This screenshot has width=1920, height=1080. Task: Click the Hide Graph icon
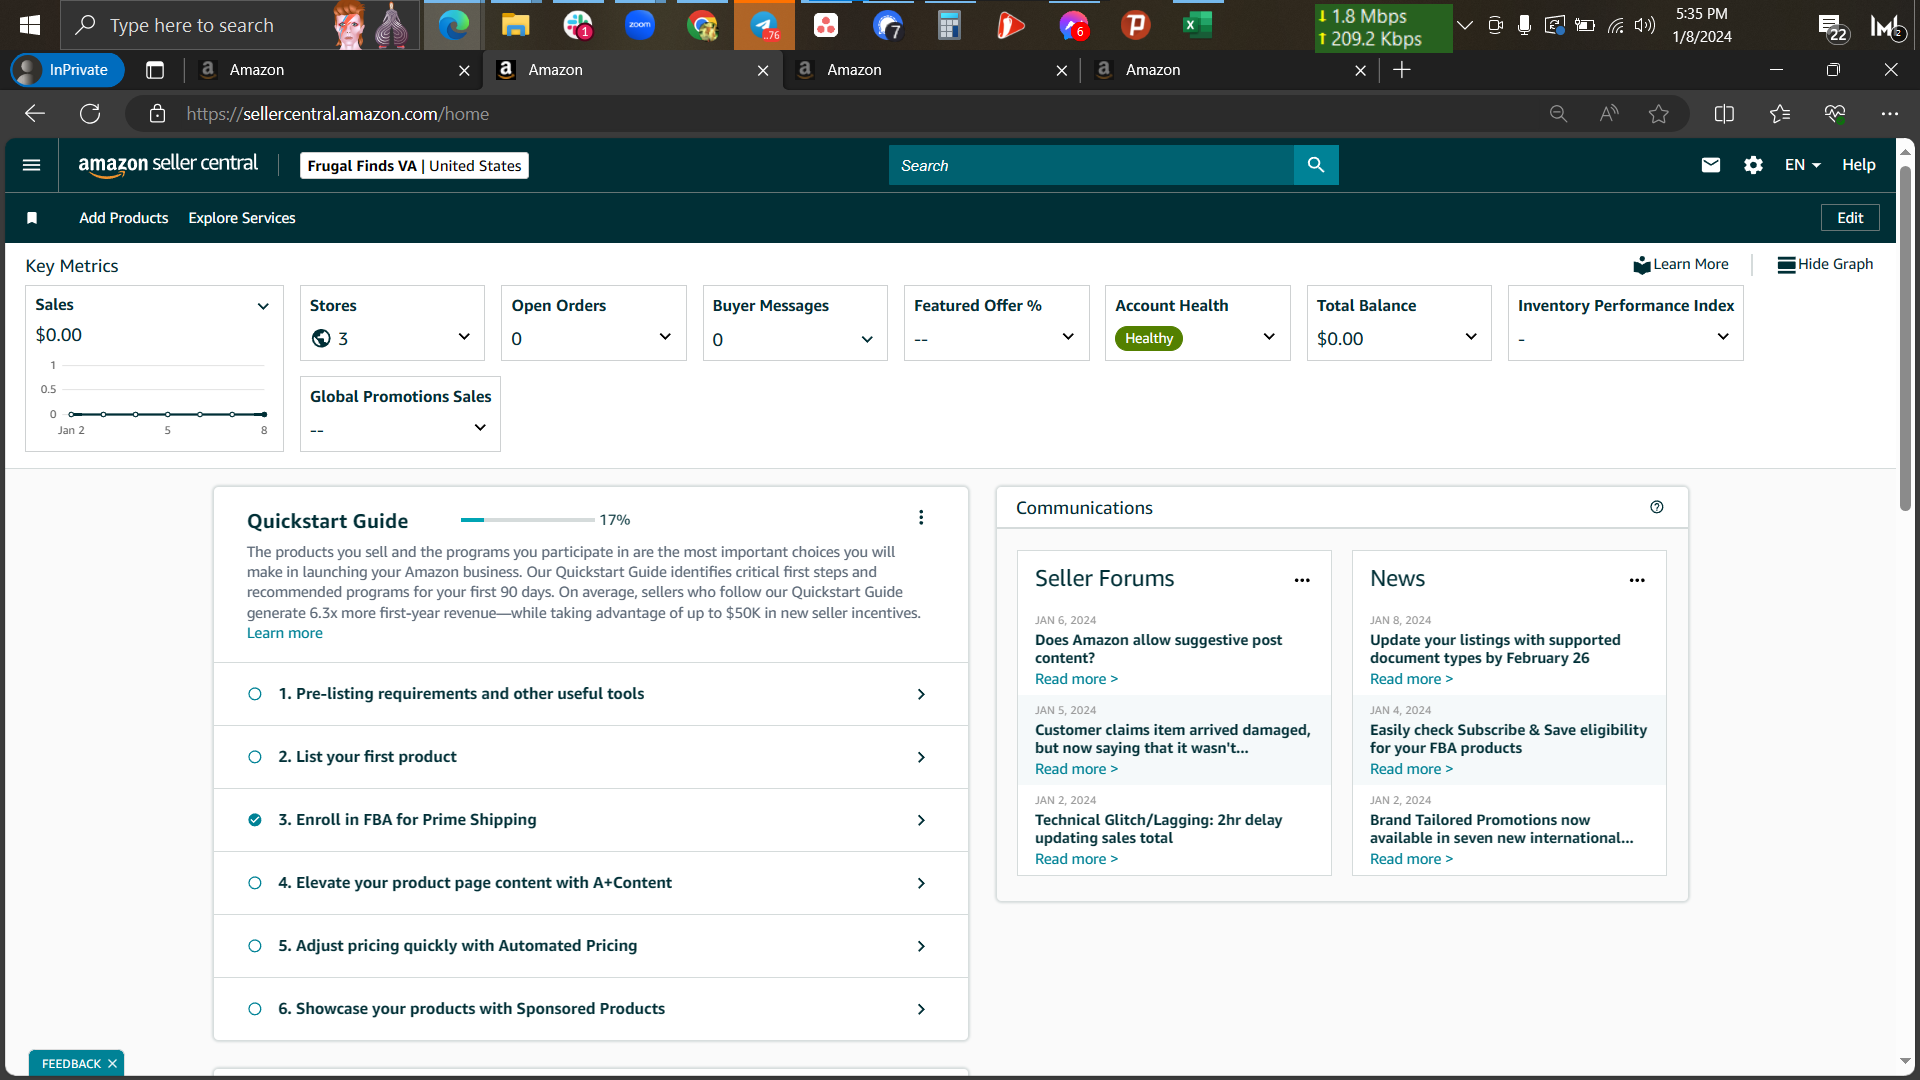click(x=1786, y=265)
